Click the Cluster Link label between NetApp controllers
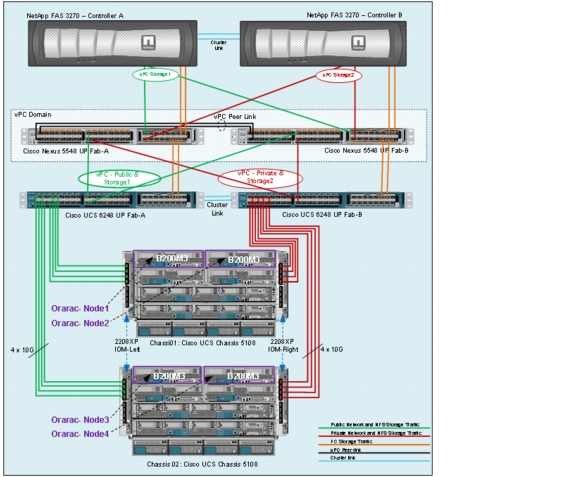 coord(219,45)
